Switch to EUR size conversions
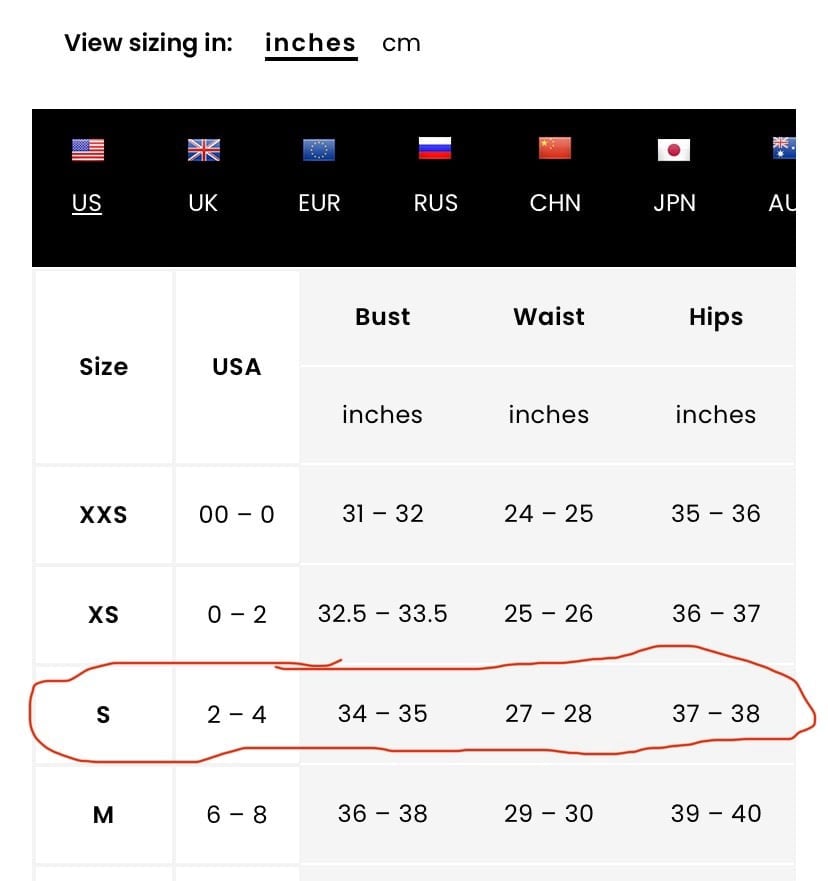Viewport: 828px width, 881px height. pyautogui.click(x=319, y=203)
